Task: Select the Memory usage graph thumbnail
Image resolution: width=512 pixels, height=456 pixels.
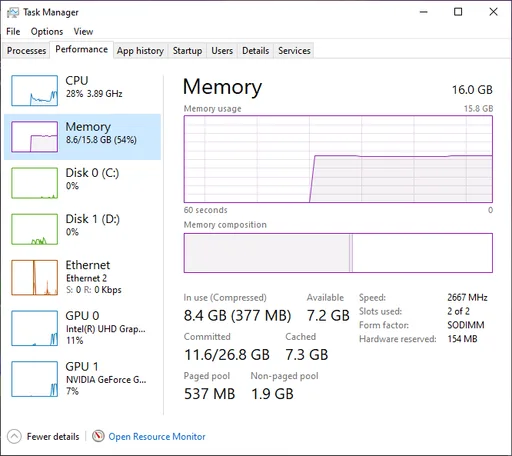Action: (x=34, y=137)
